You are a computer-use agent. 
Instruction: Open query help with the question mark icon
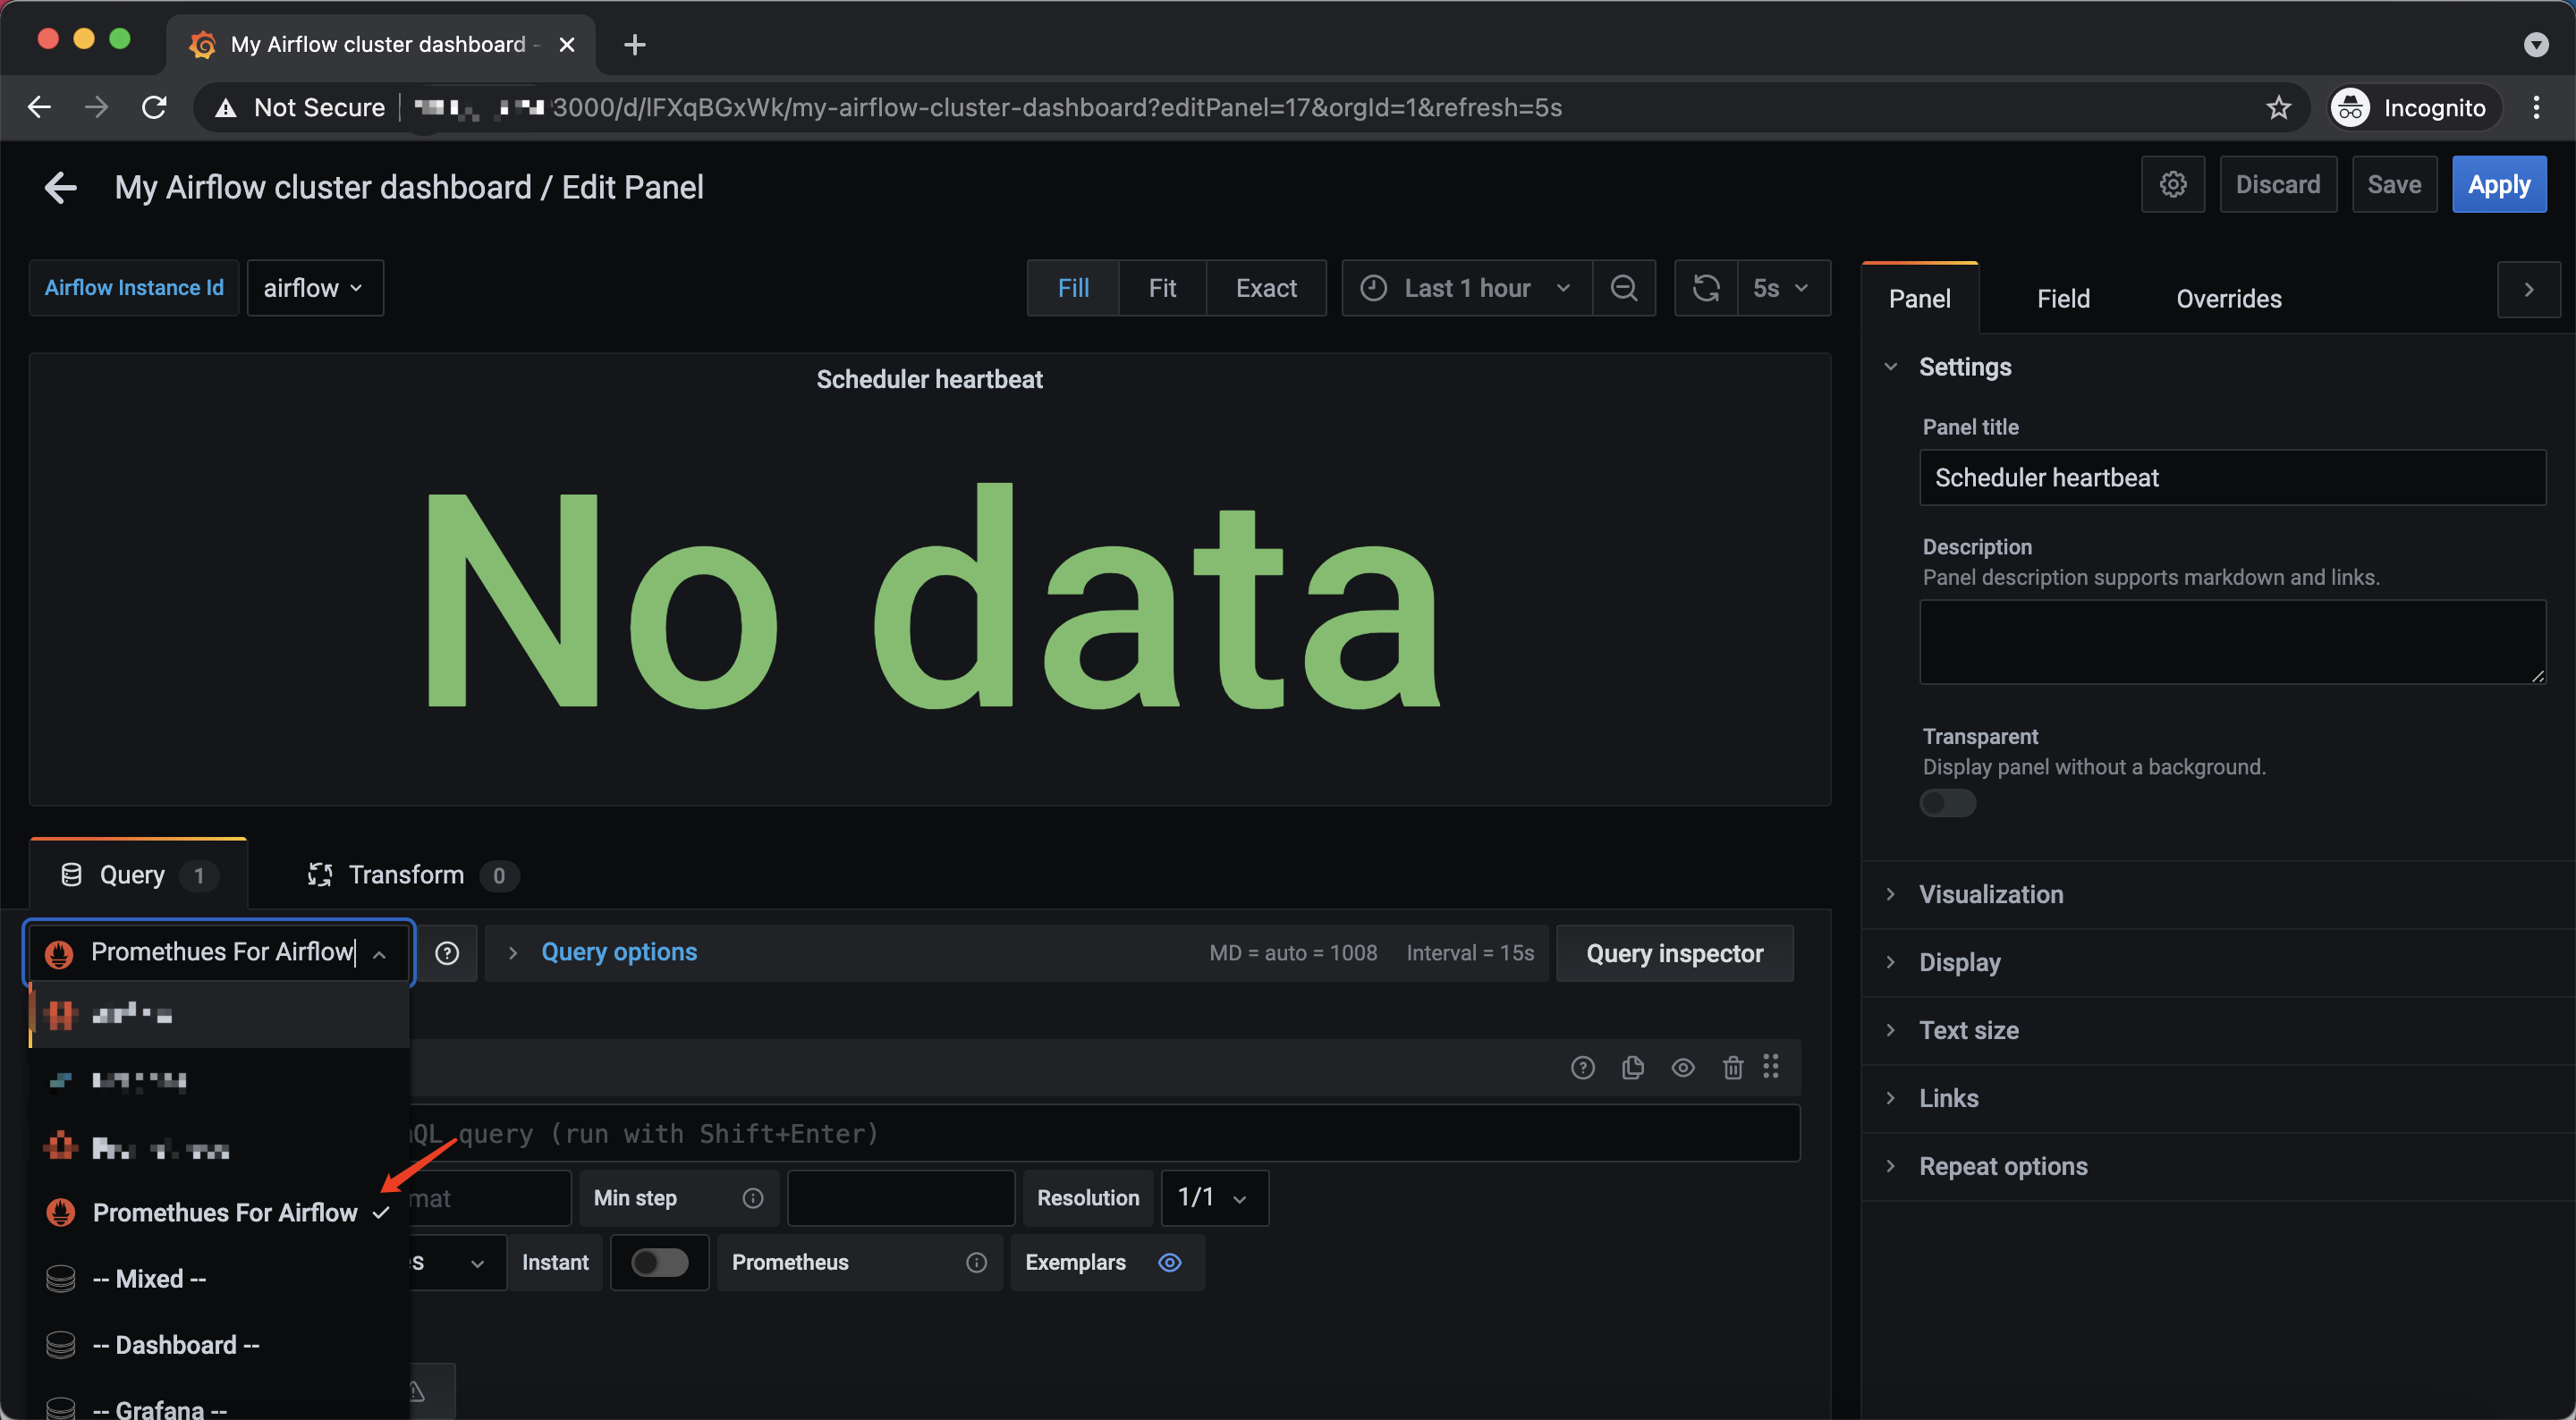click(x=1582, y=1067)
